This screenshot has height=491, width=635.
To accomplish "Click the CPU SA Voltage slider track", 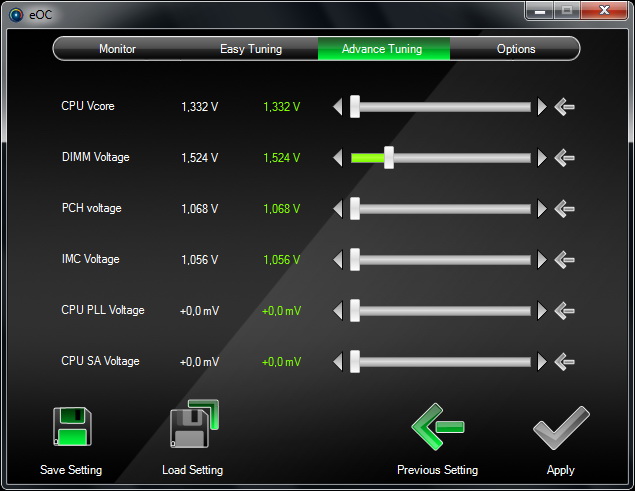I will (441, 362).
